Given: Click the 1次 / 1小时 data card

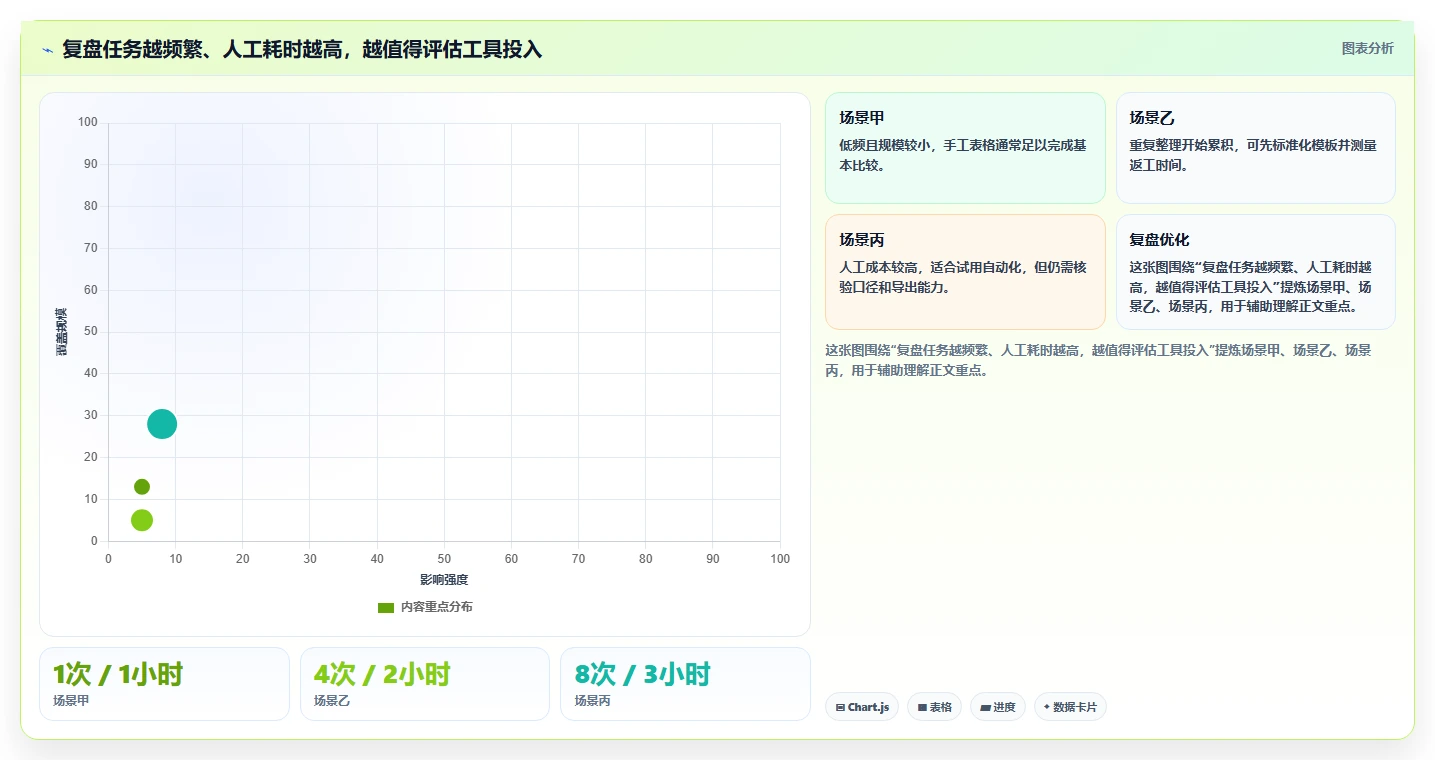Looking at the screenshot, I should point(164,684).
